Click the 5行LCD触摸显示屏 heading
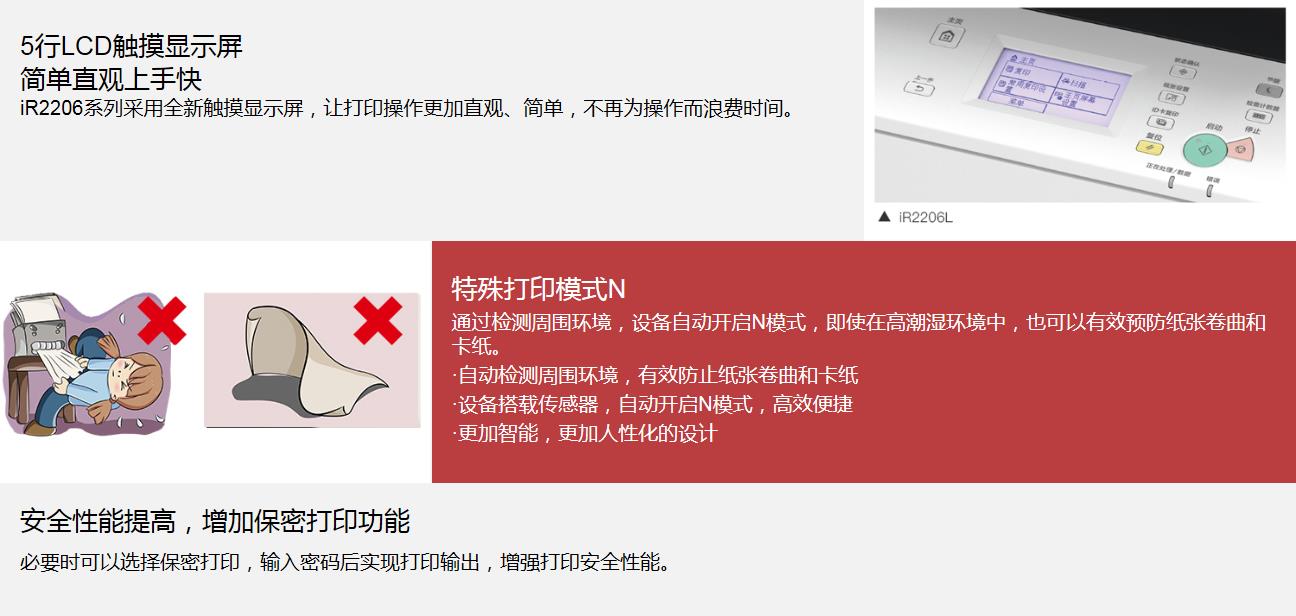Screen dimensions: 1296x616 pyautogui.click(x=131, y=46)
